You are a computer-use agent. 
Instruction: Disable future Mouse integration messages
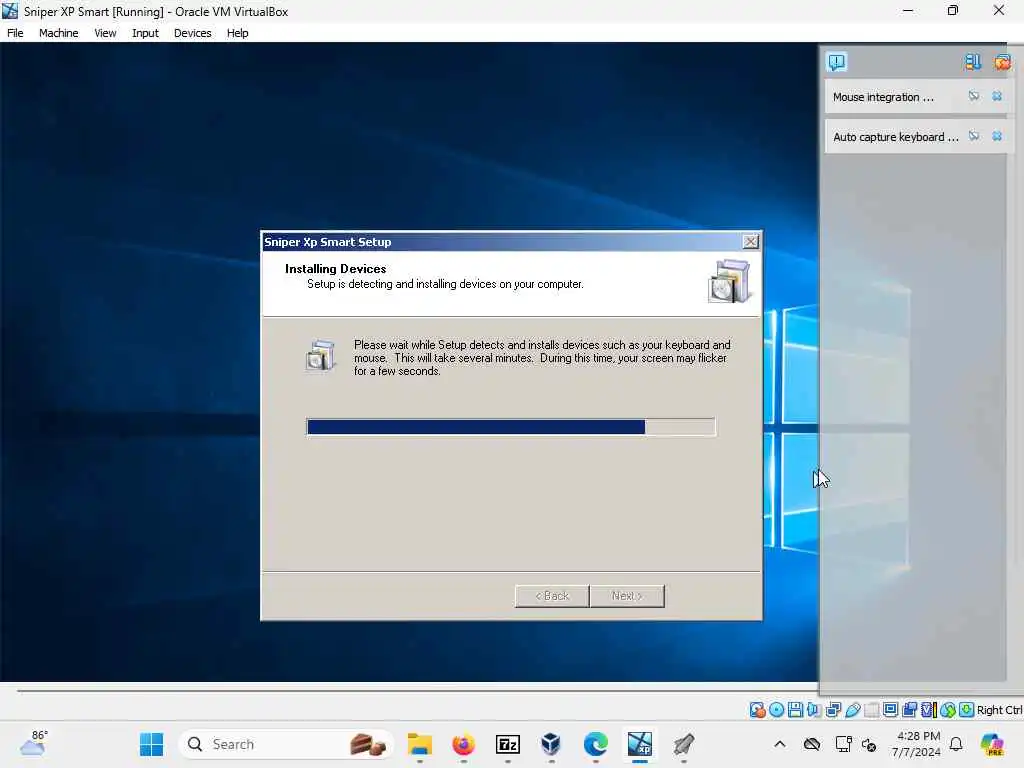coord(974,96)
